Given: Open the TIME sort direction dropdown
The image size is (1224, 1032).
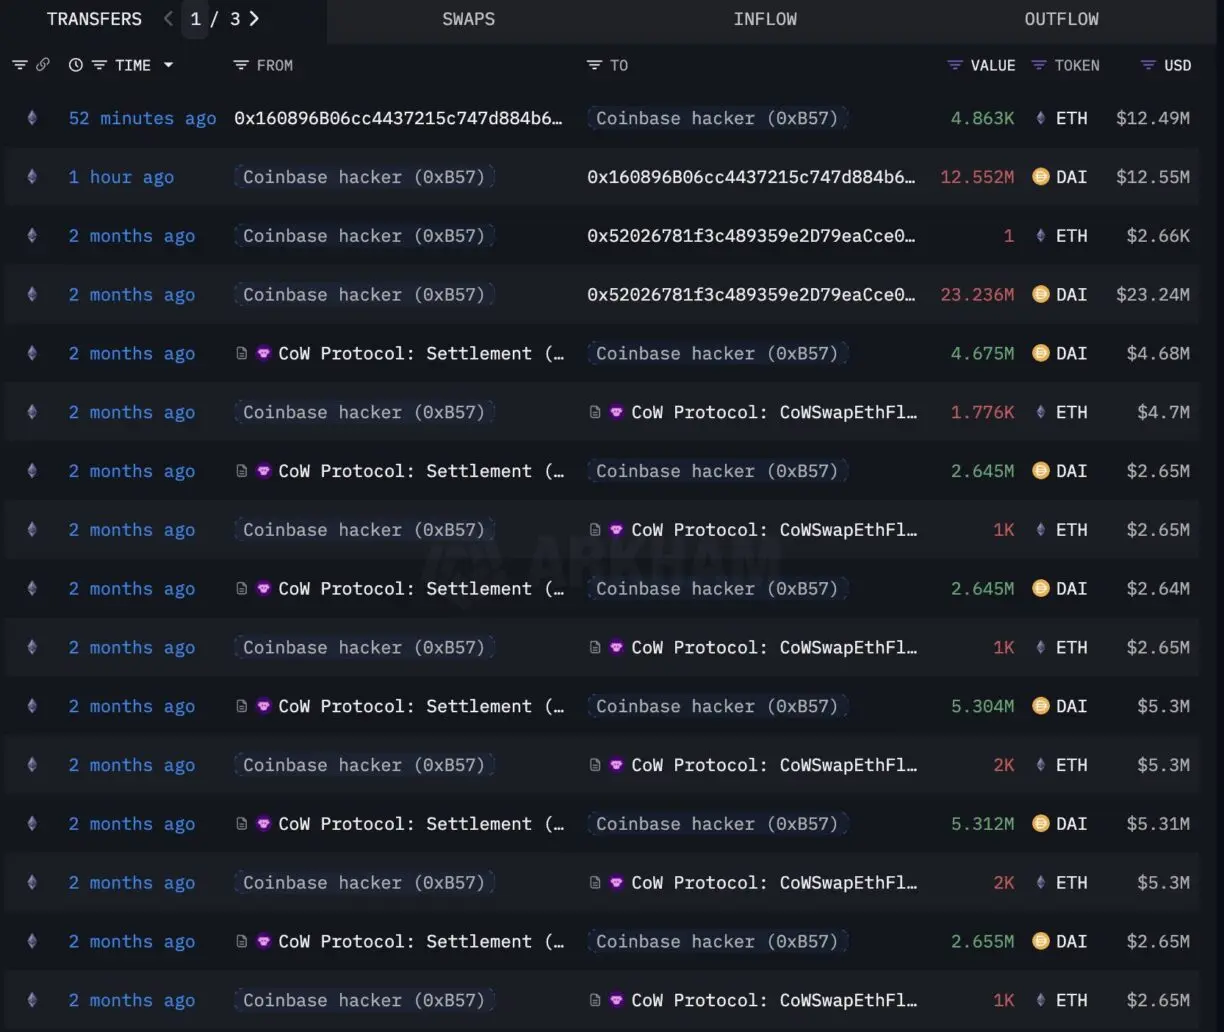Looking at the screenshot, I should (168, 64).
